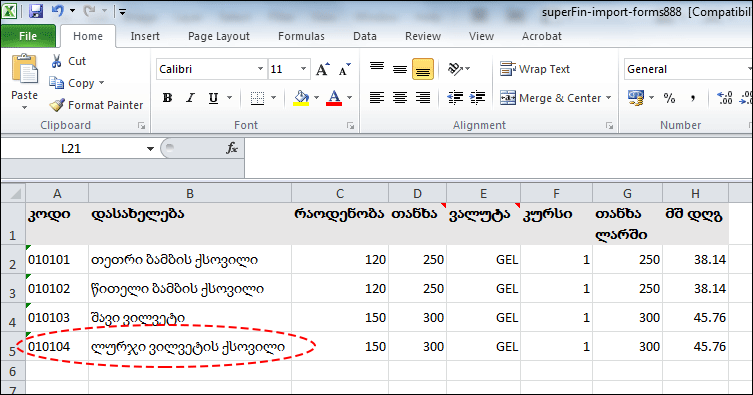The width and height of the screenshot is (753, 395).
Task: Open the Calibri font name dropdown
Action: 260,69
